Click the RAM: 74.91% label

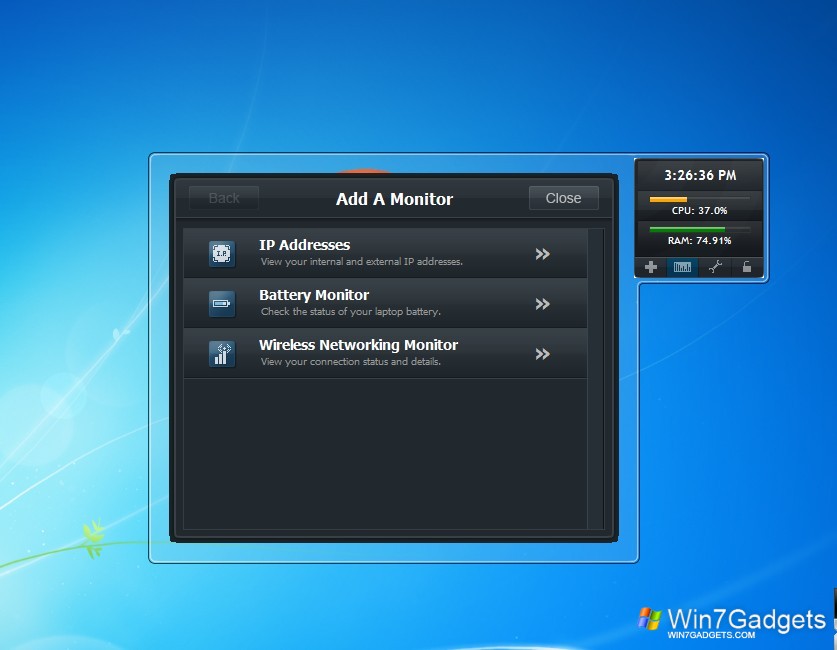(x=699, y=241)
